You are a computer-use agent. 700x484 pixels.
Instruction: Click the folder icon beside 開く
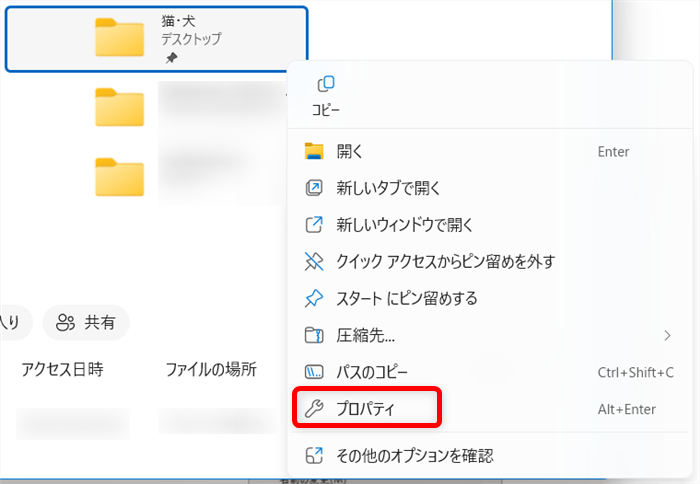(314, 151)
